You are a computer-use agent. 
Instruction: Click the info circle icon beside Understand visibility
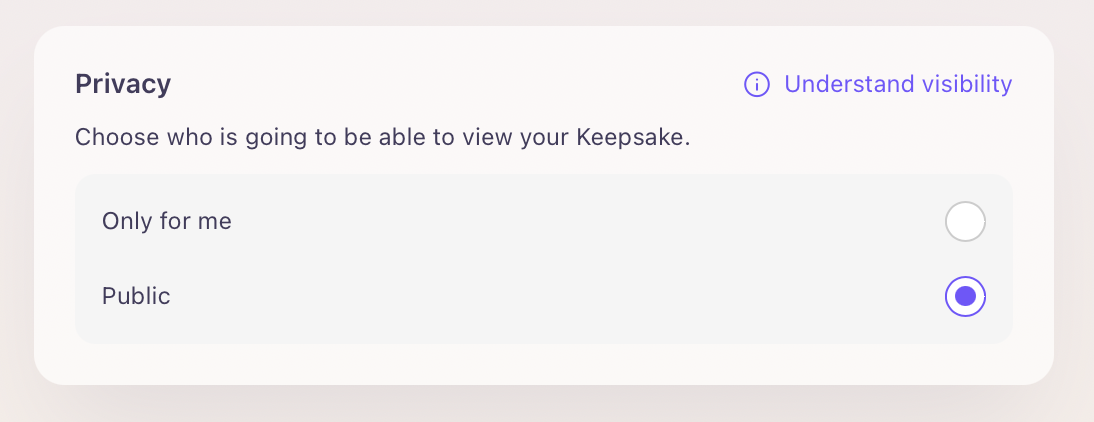[757, 85]
